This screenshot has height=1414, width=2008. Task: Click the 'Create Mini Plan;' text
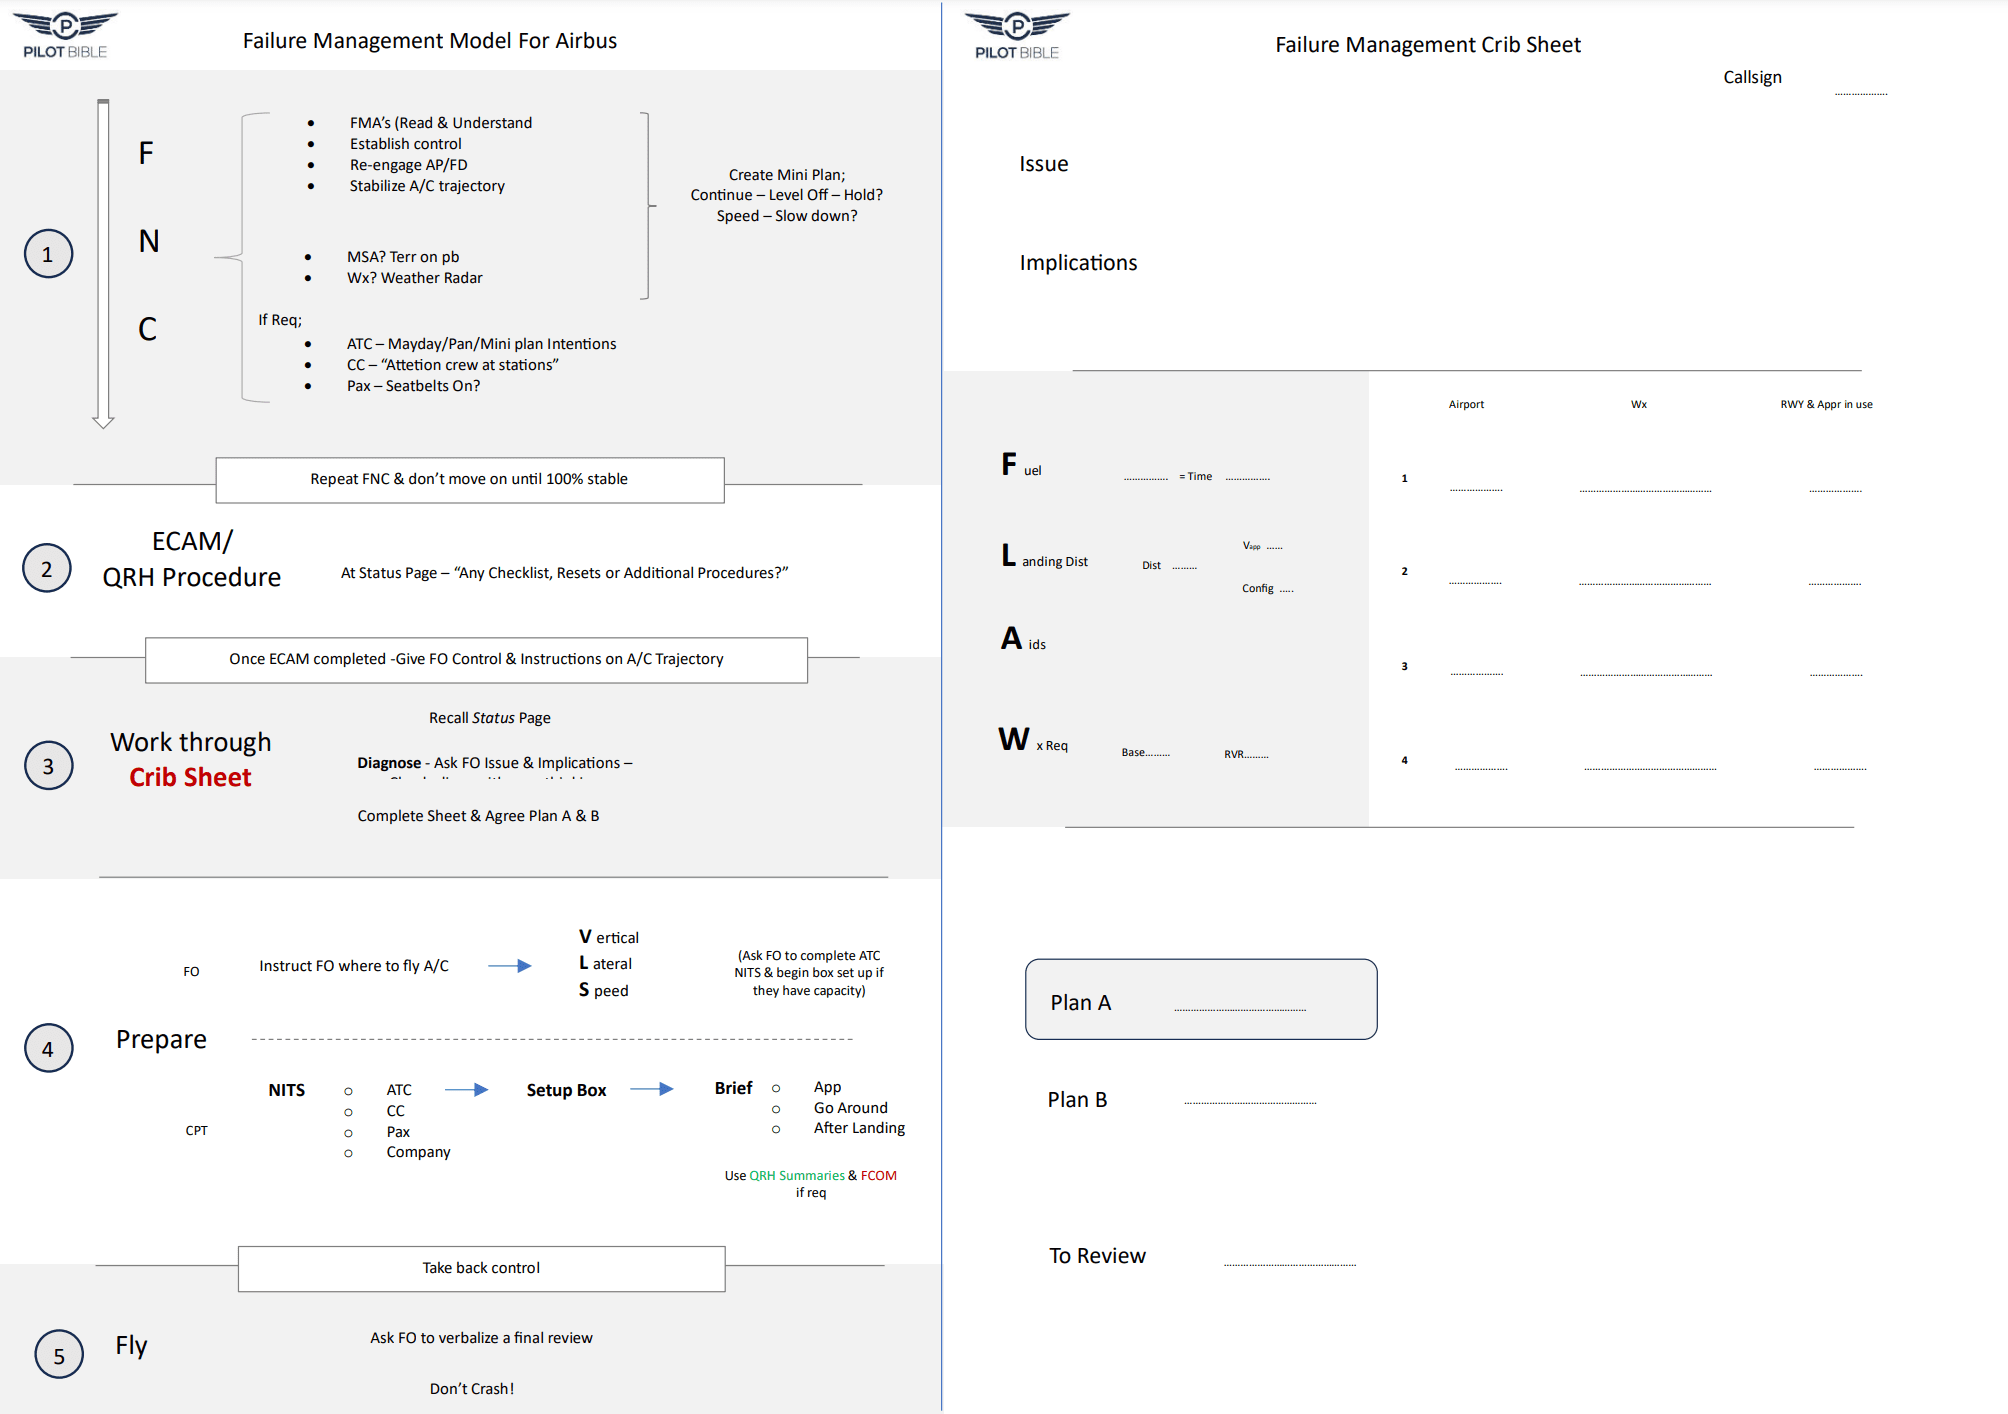click(x=787, y=175)
